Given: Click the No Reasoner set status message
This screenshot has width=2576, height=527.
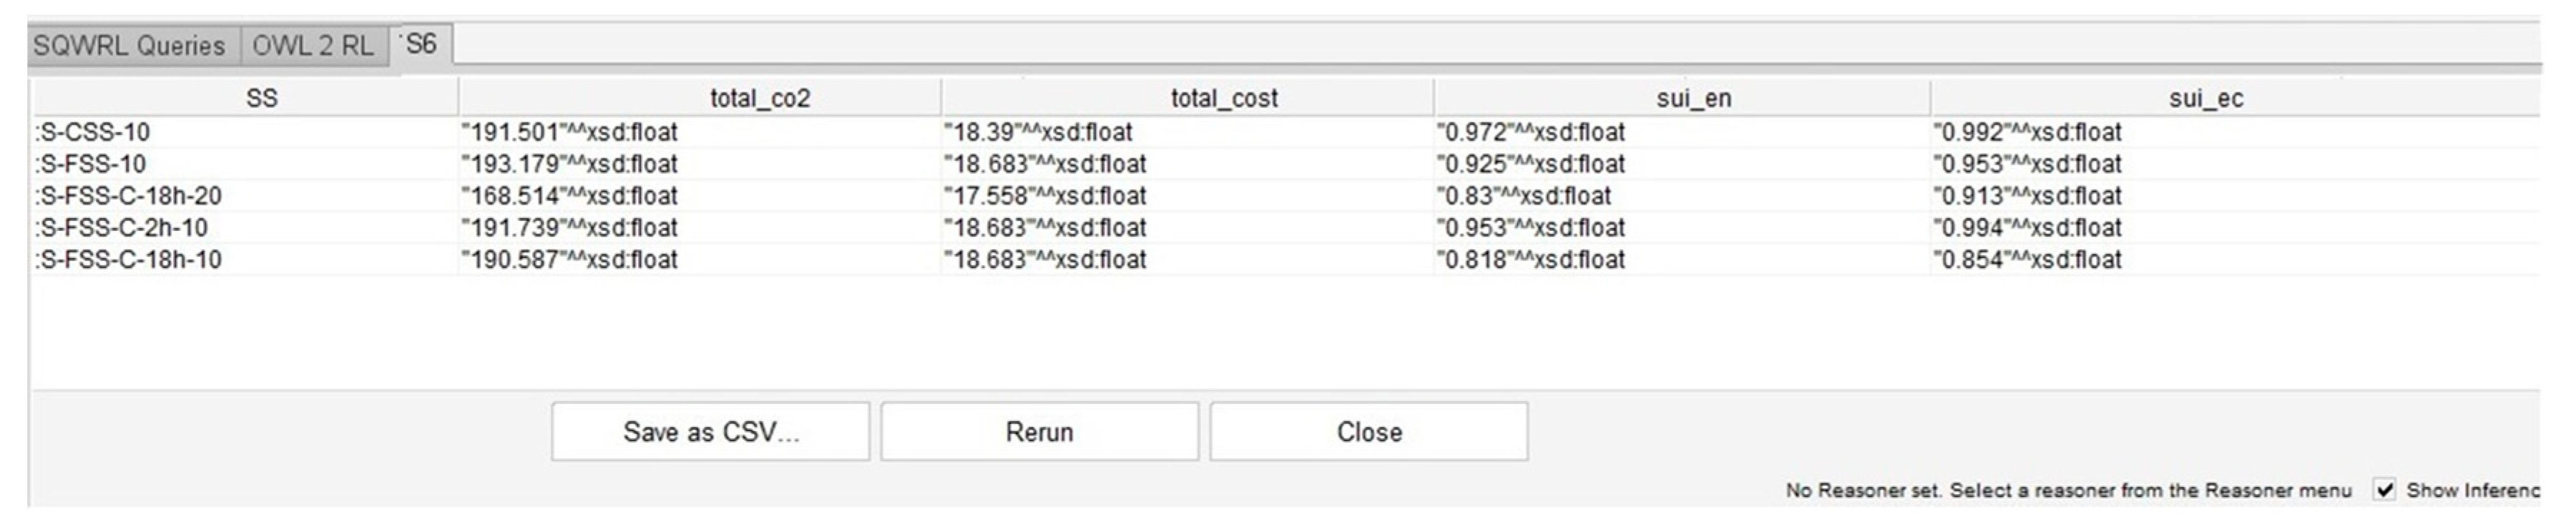Looking at the screenshot, I should tap(2068, 490).
